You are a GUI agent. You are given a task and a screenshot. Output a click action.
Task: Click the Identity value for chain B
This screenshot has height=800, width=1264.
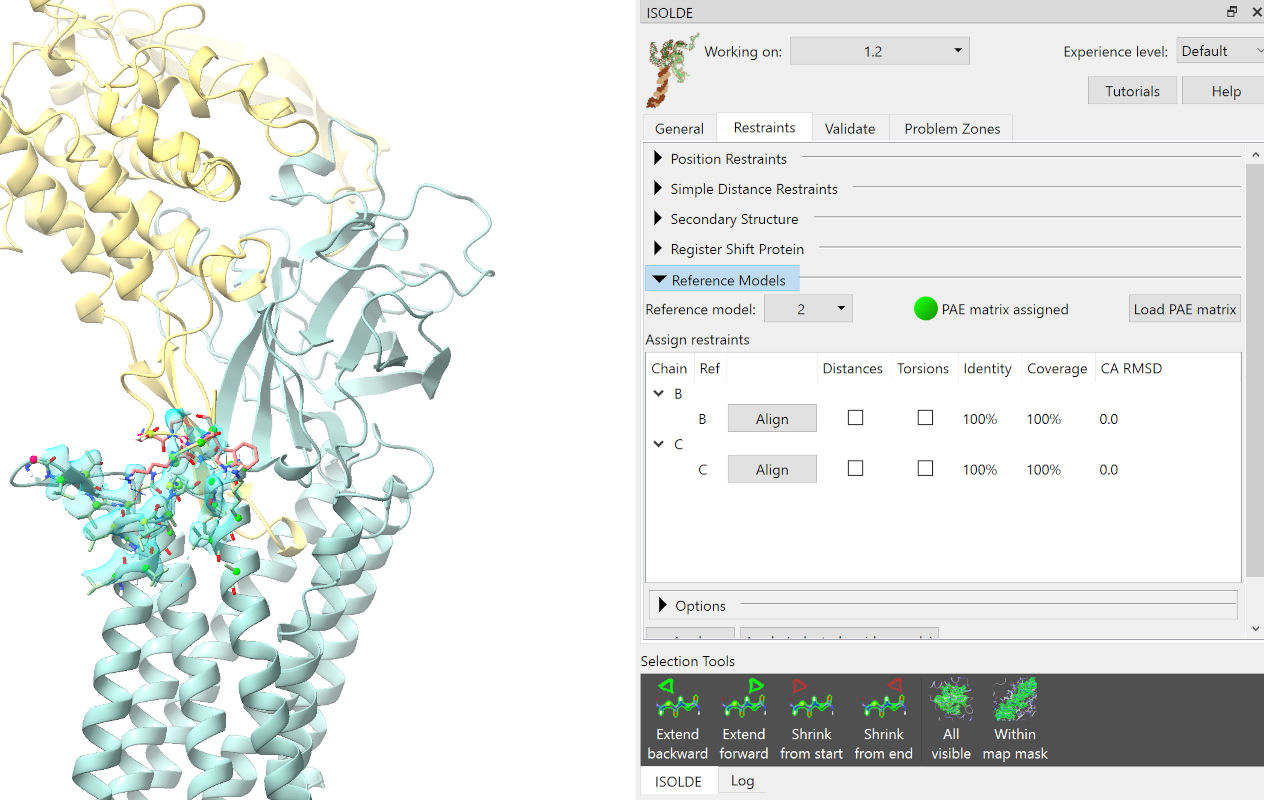tap(980, 419)
